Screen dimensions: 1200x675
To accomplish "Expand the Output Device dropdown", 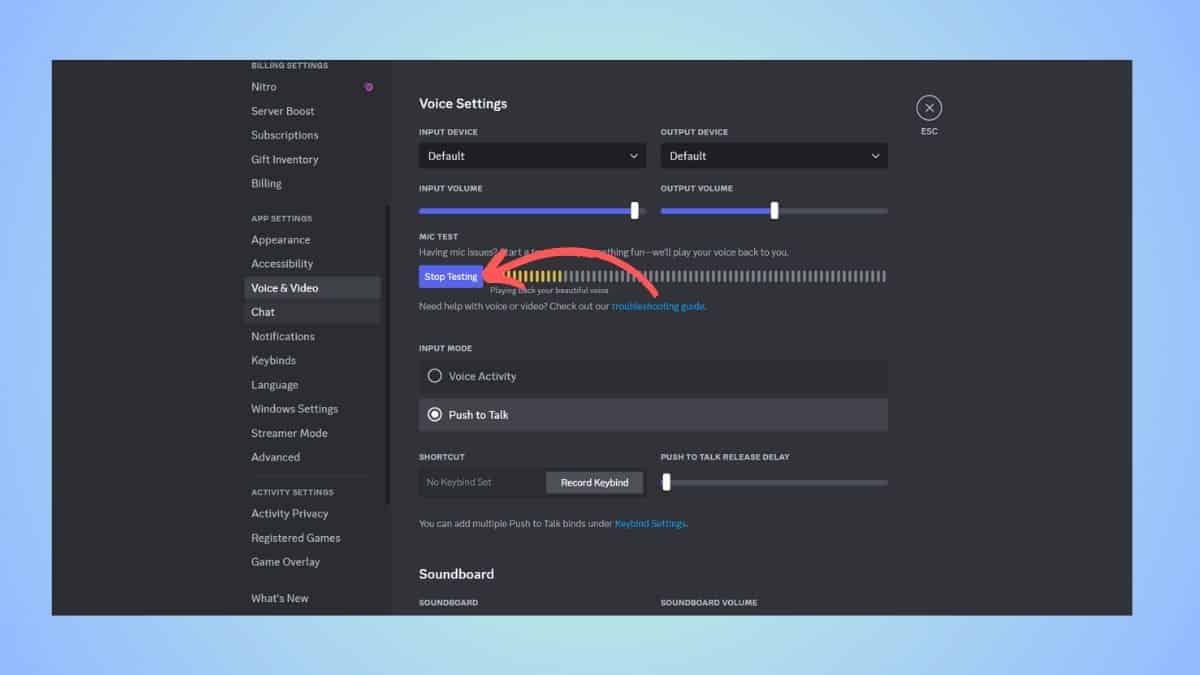I will (774, 156).
